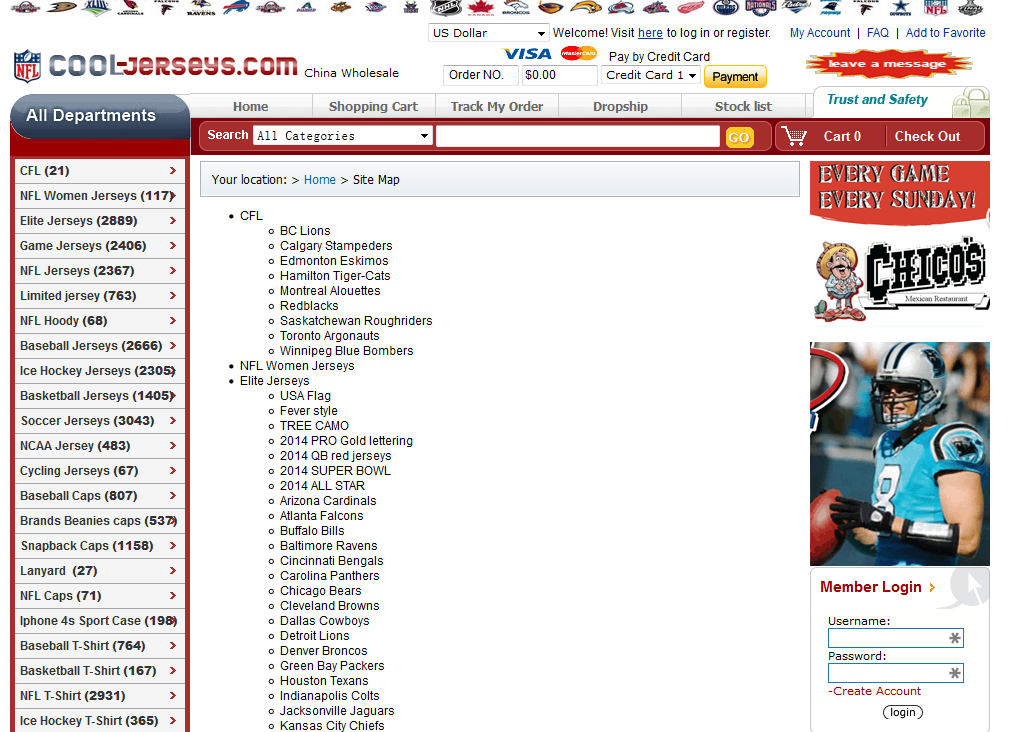
Task: Focus the main search text box
Action: 578,136
